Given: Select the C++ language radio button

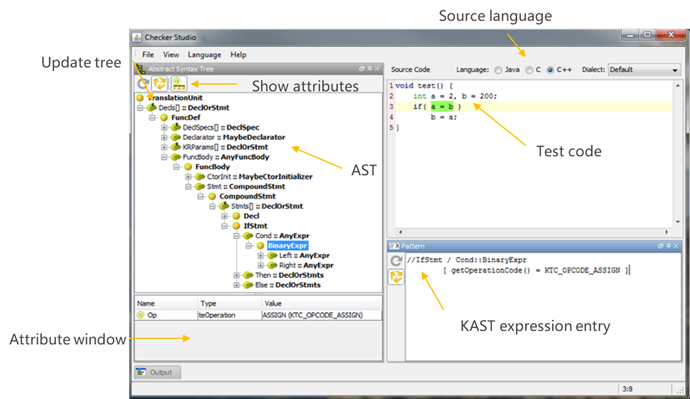Looking at the screenshot, I should click(x=550, y=70).
